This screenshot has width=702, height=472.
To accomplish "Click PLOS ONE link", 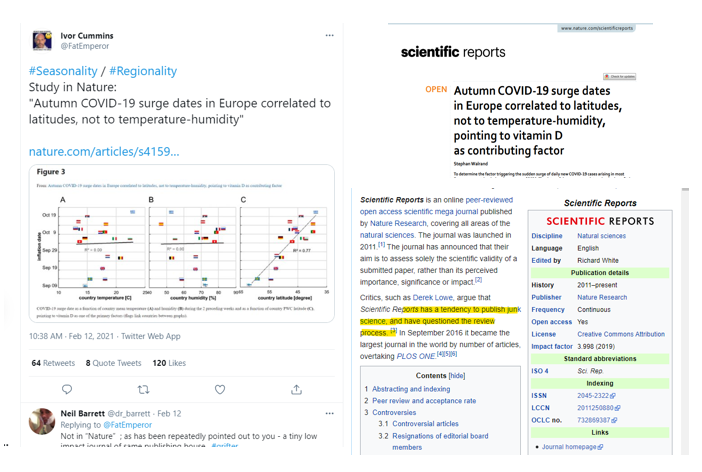I will point(416,356).
